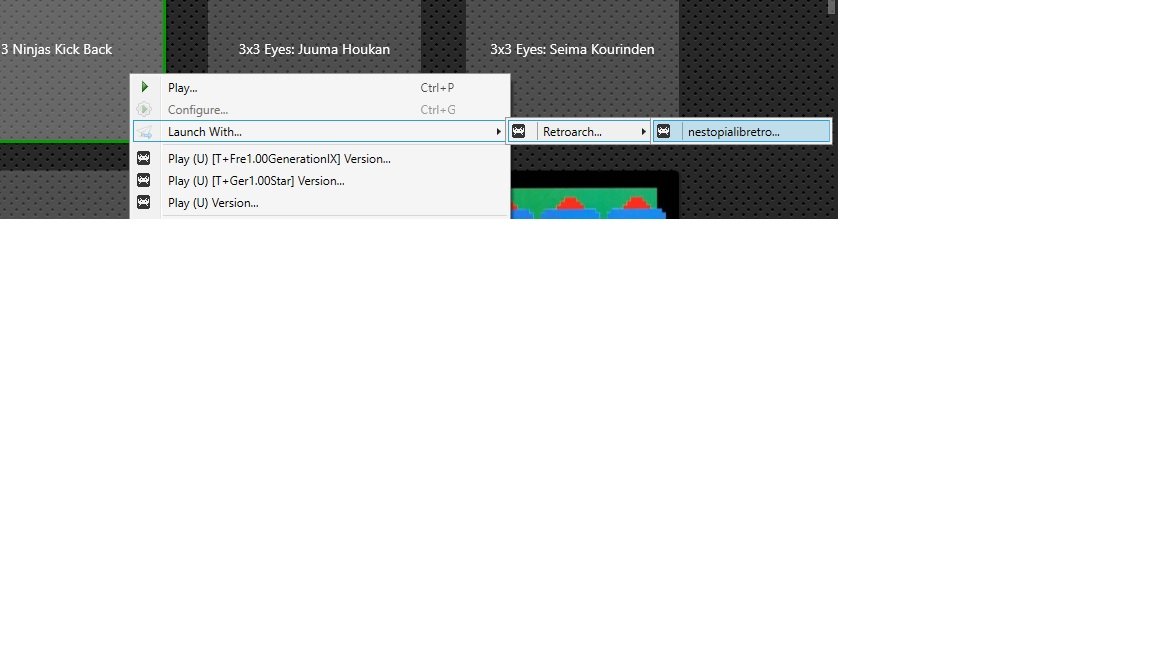The image size is (1152, 648).
Task: Open the Retroarch... submenu item
Action: point(579,132)
